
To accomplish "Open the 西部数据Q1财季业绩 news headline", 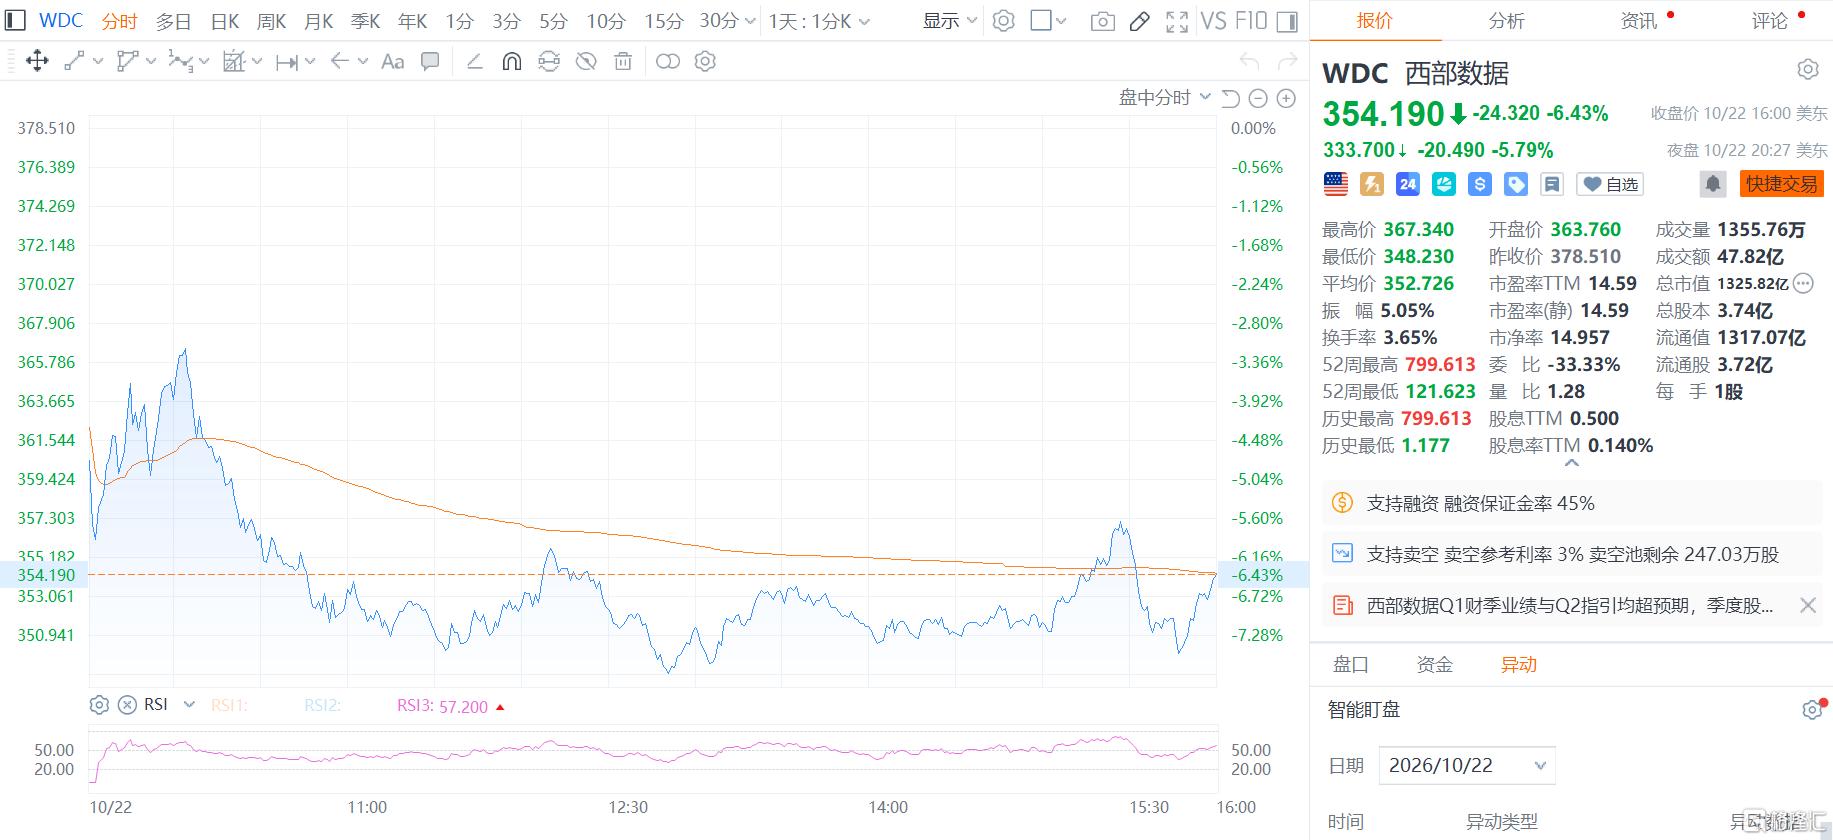I will click(1570, 605).
